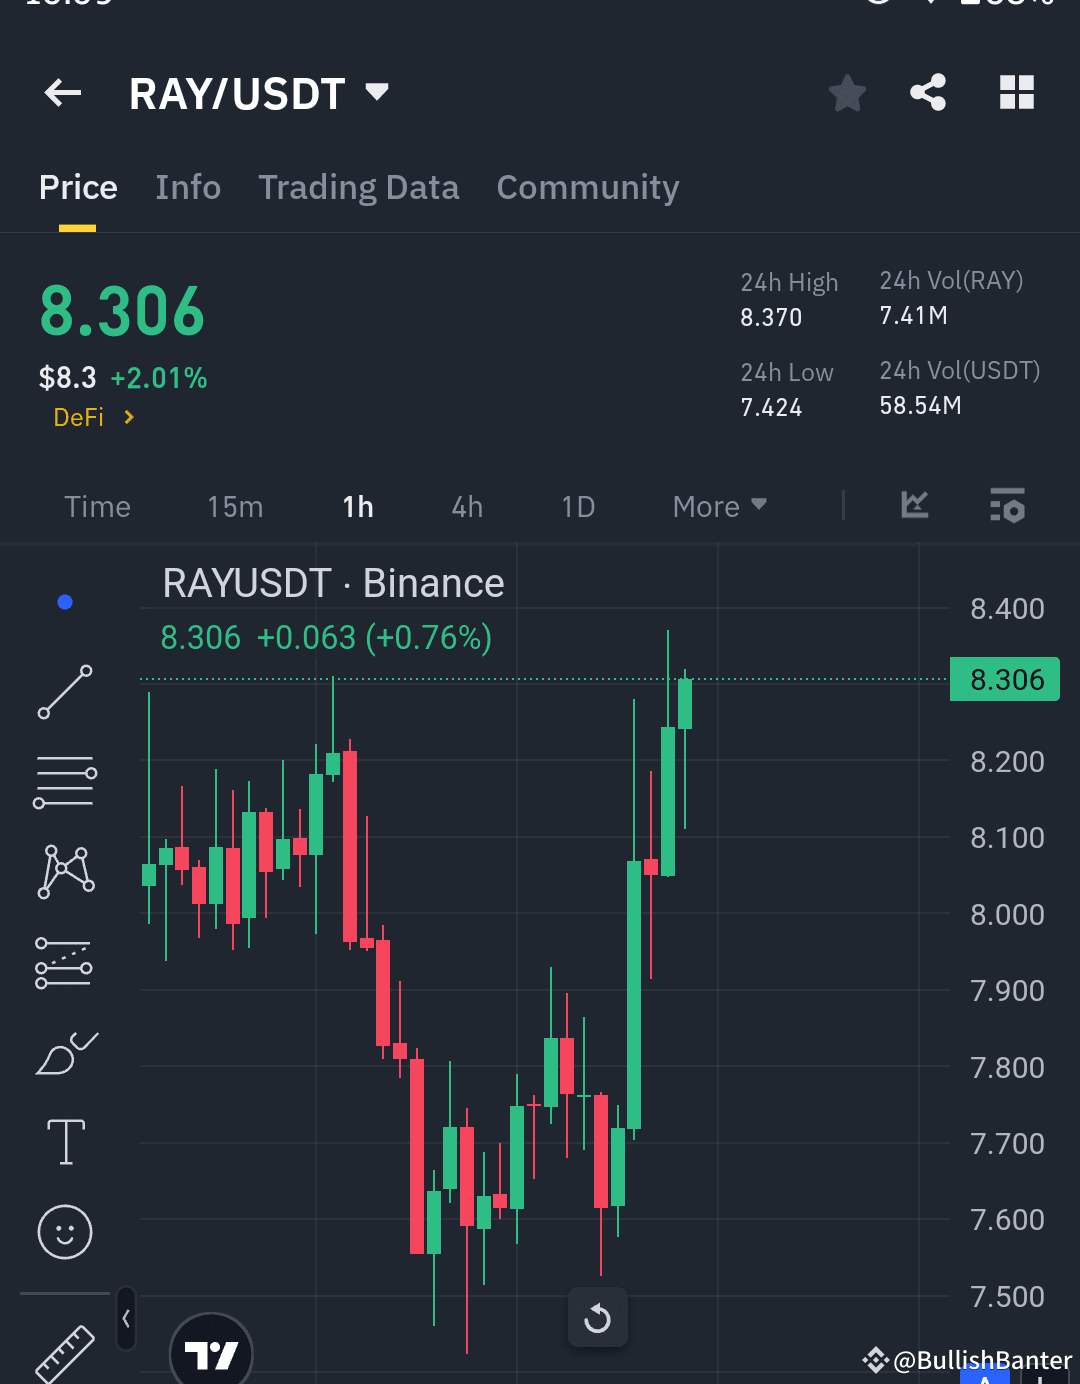Go back using the back arrow
The height and width of the screenshot is (1384, 1080).
62,92
